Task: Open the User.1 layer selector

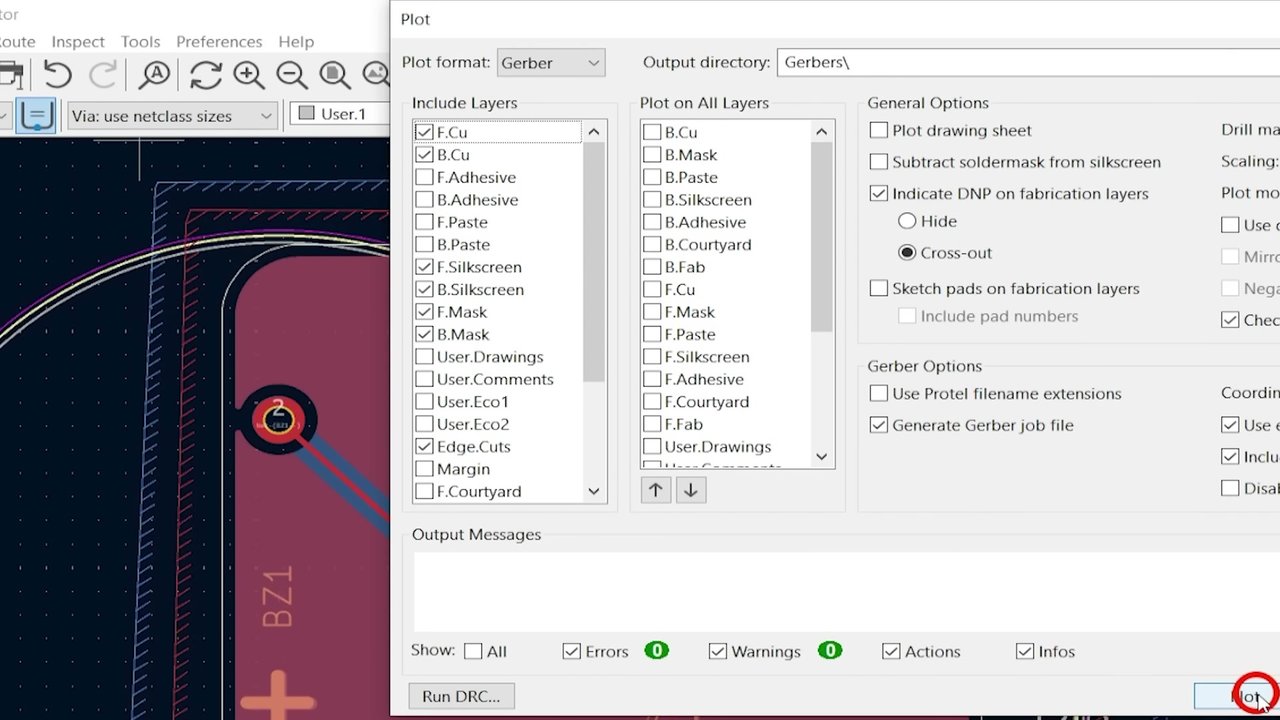Action: click(x=340, y=114)
